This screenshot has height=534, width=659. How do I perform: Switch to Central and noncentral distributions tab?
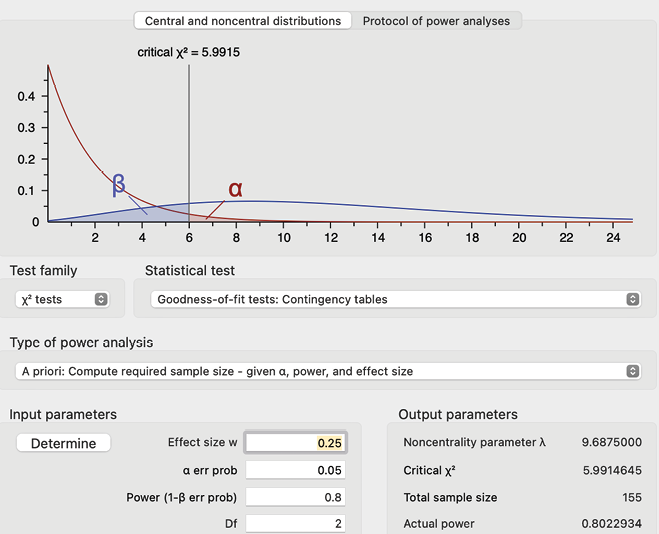pos(242,21)
